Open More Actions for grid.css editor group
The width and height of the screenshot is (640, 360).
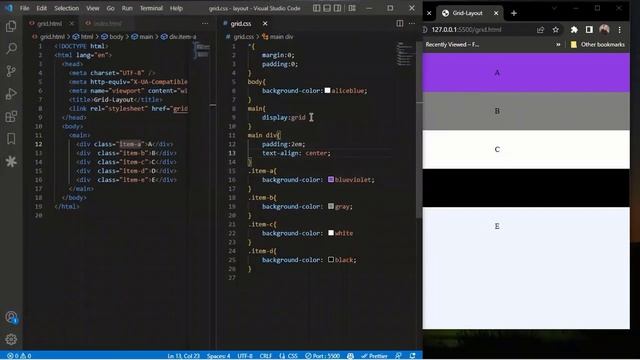(412, 24)
